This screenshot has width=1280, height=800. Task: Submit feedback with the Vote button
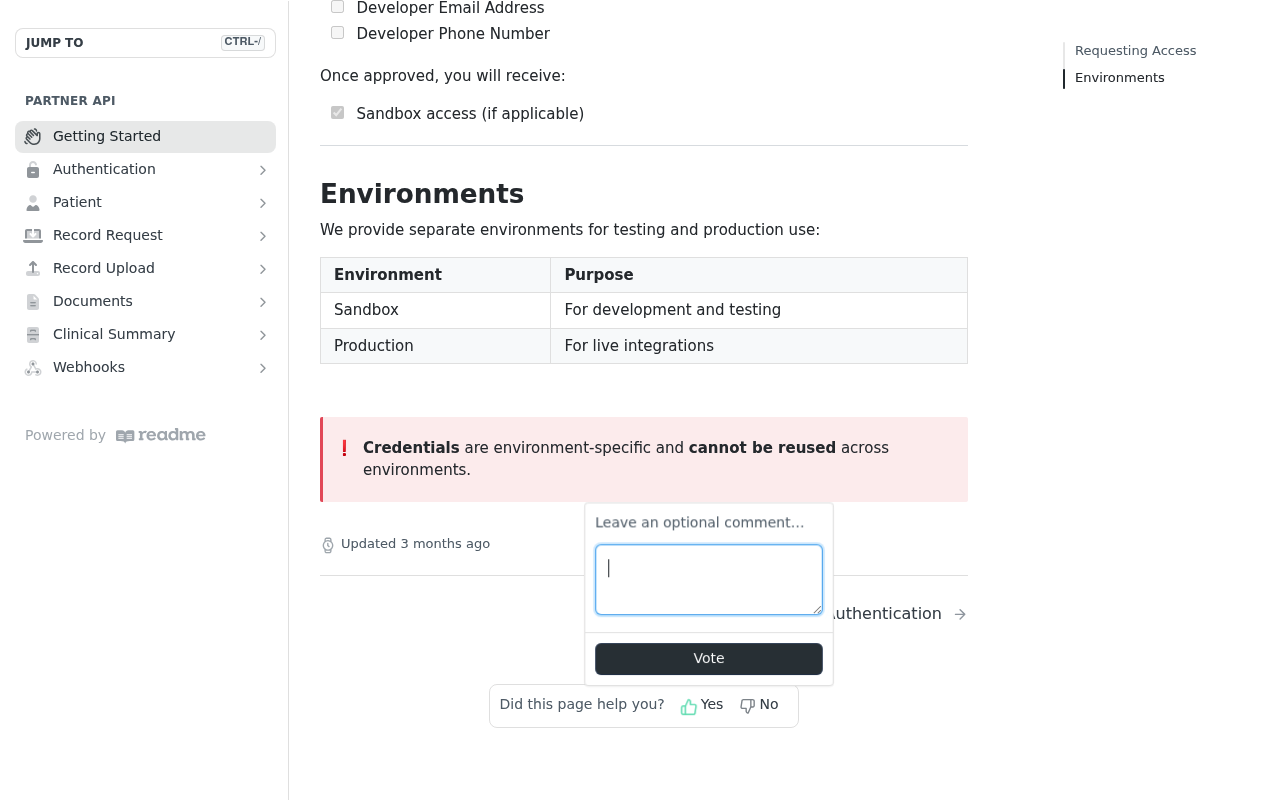709,659
